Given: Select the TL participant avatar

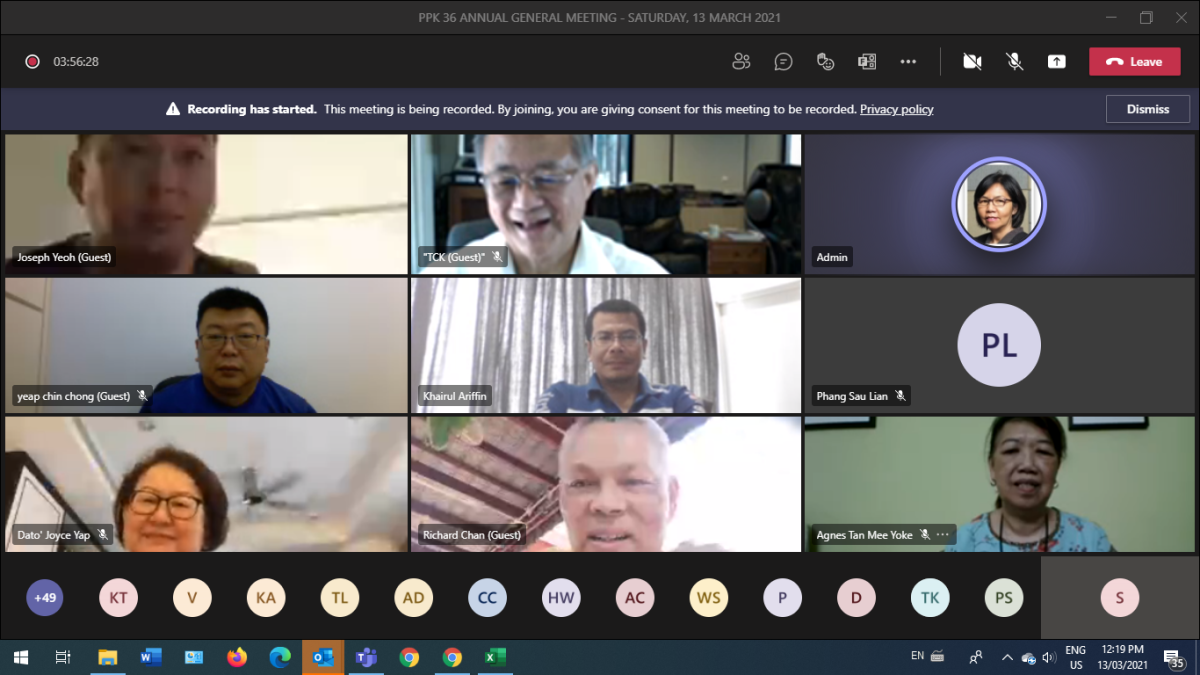Looking at the screenshot, I should click(x=340, y=598).
